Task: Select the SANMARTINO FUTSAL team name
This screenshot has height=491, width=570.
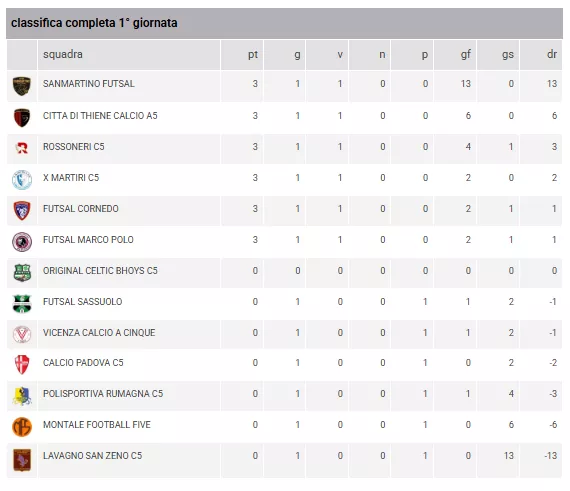Action: point(89,84)
